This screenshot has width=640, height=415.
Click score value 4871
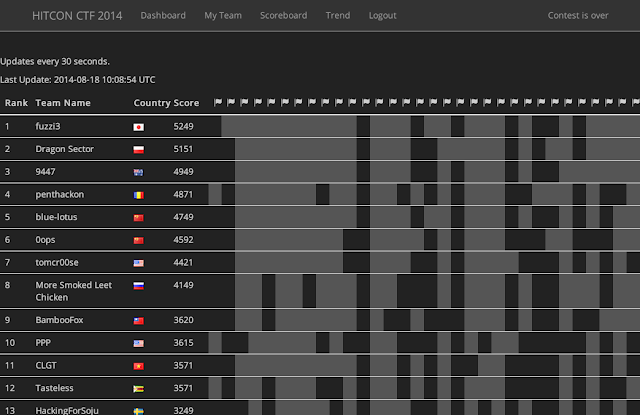(x=183, y=195)
